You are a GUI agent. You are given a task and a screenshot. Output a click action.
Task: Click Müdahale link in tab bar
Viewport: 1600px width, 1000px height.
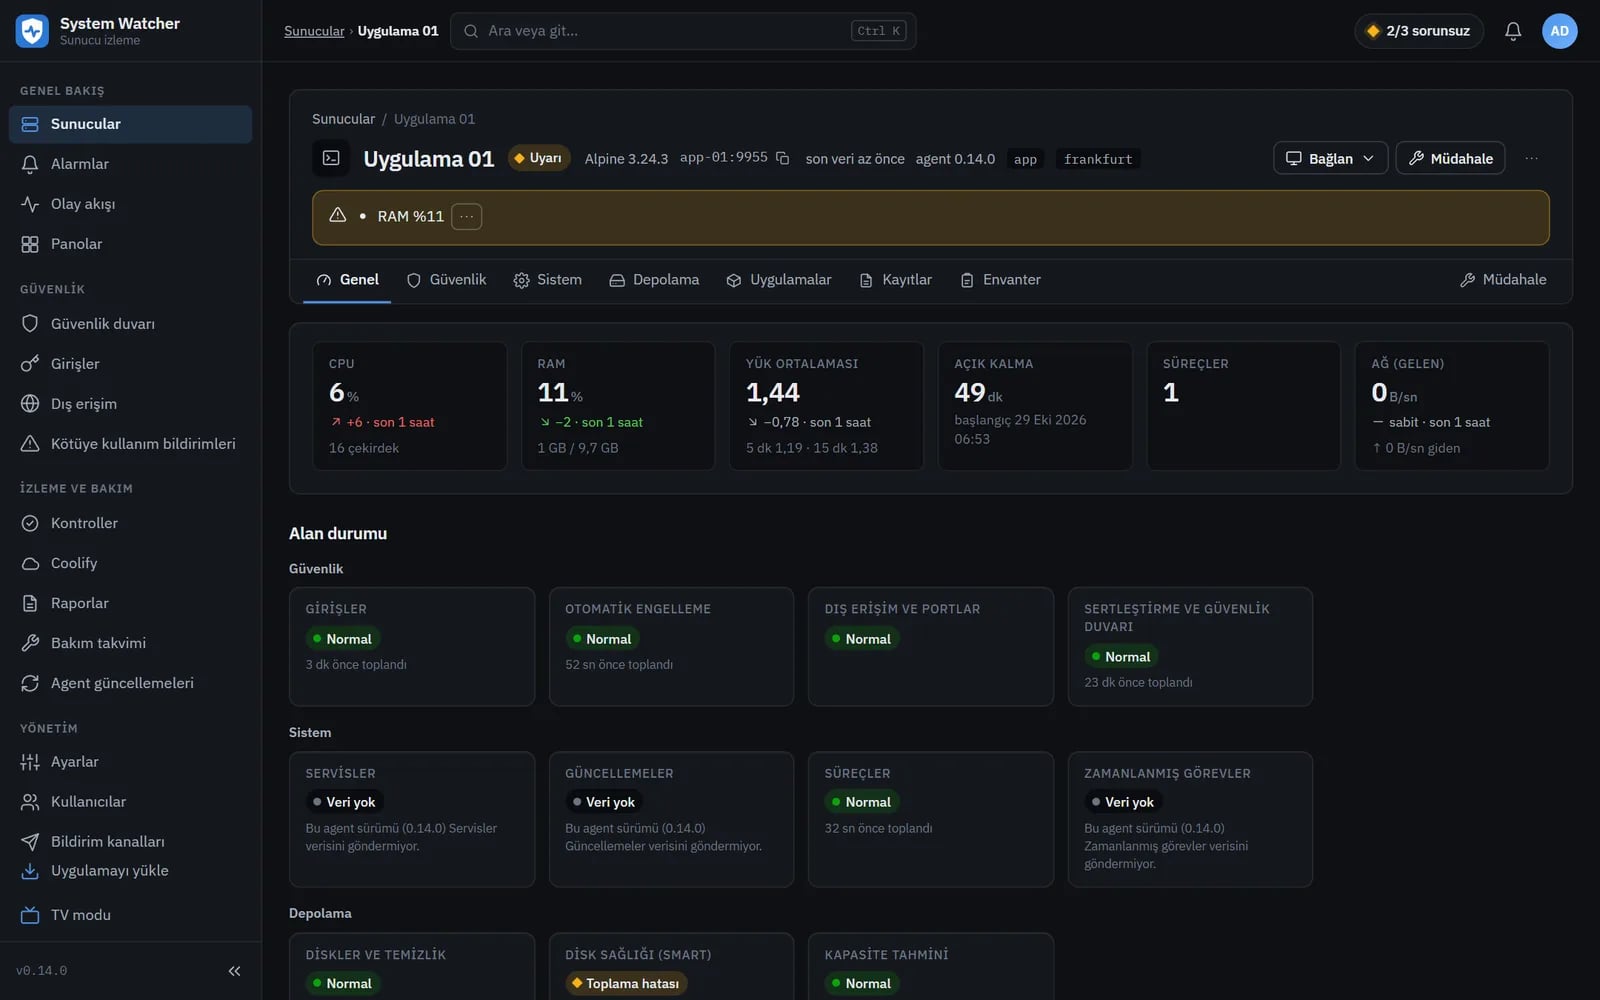pyautogui.click(x=1503, y=280)
